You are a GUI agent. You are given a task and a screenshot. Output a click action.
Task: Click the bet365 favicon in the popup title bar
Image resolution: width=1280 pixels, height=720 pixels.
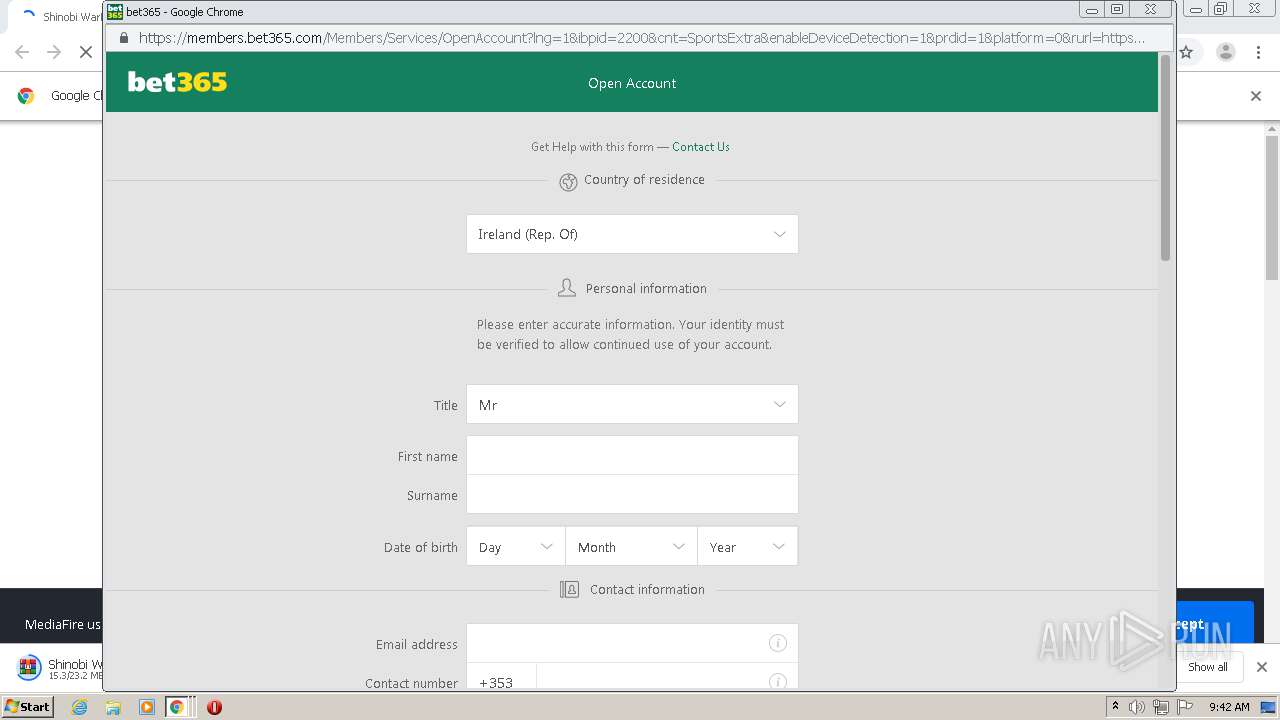point(115,12)
